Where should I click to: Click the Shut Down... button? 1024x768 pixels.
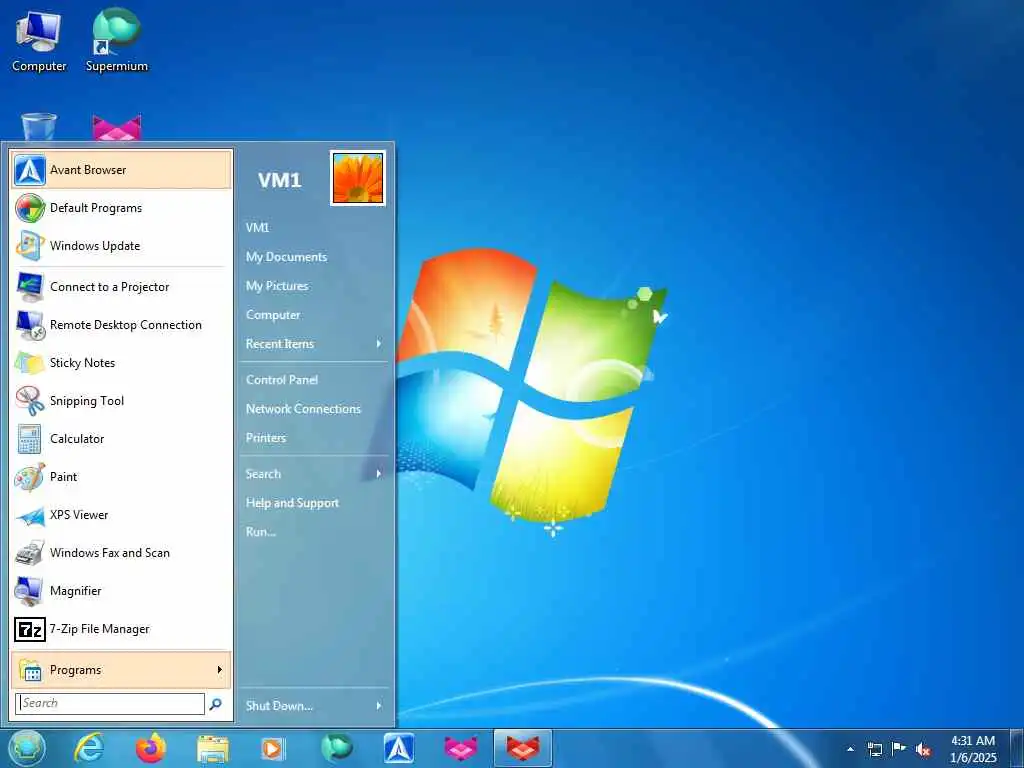280,705
